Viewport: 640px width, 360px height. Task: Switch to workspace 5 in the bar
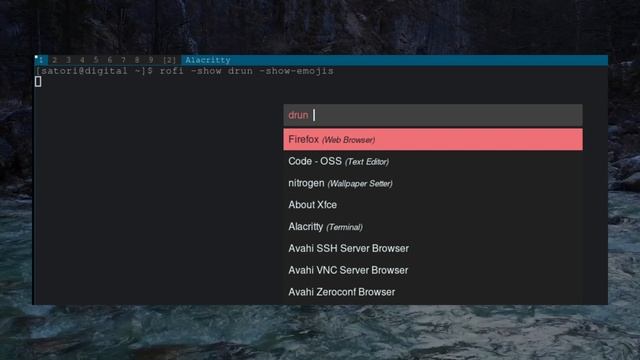(96, 60)
